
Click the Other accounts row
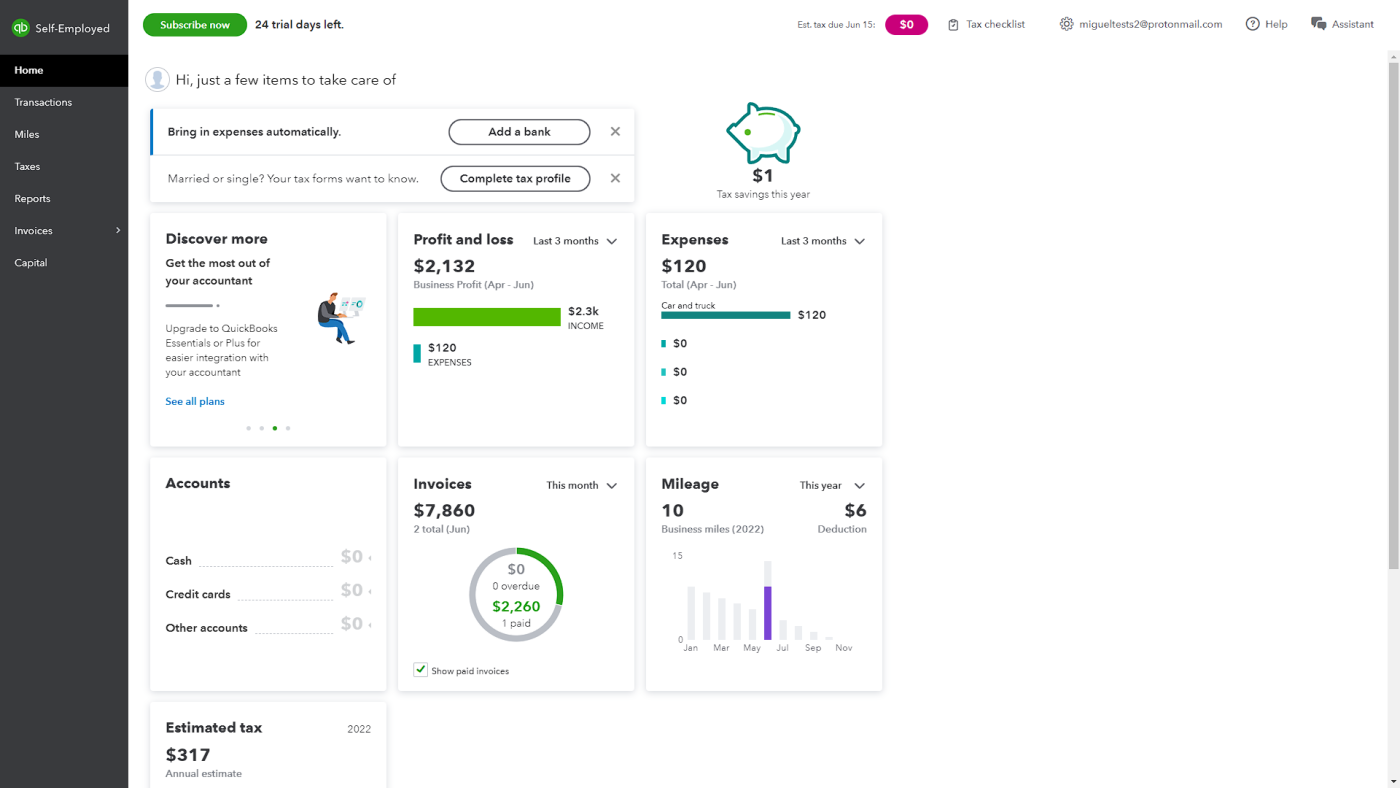click(x=268, y=625)
